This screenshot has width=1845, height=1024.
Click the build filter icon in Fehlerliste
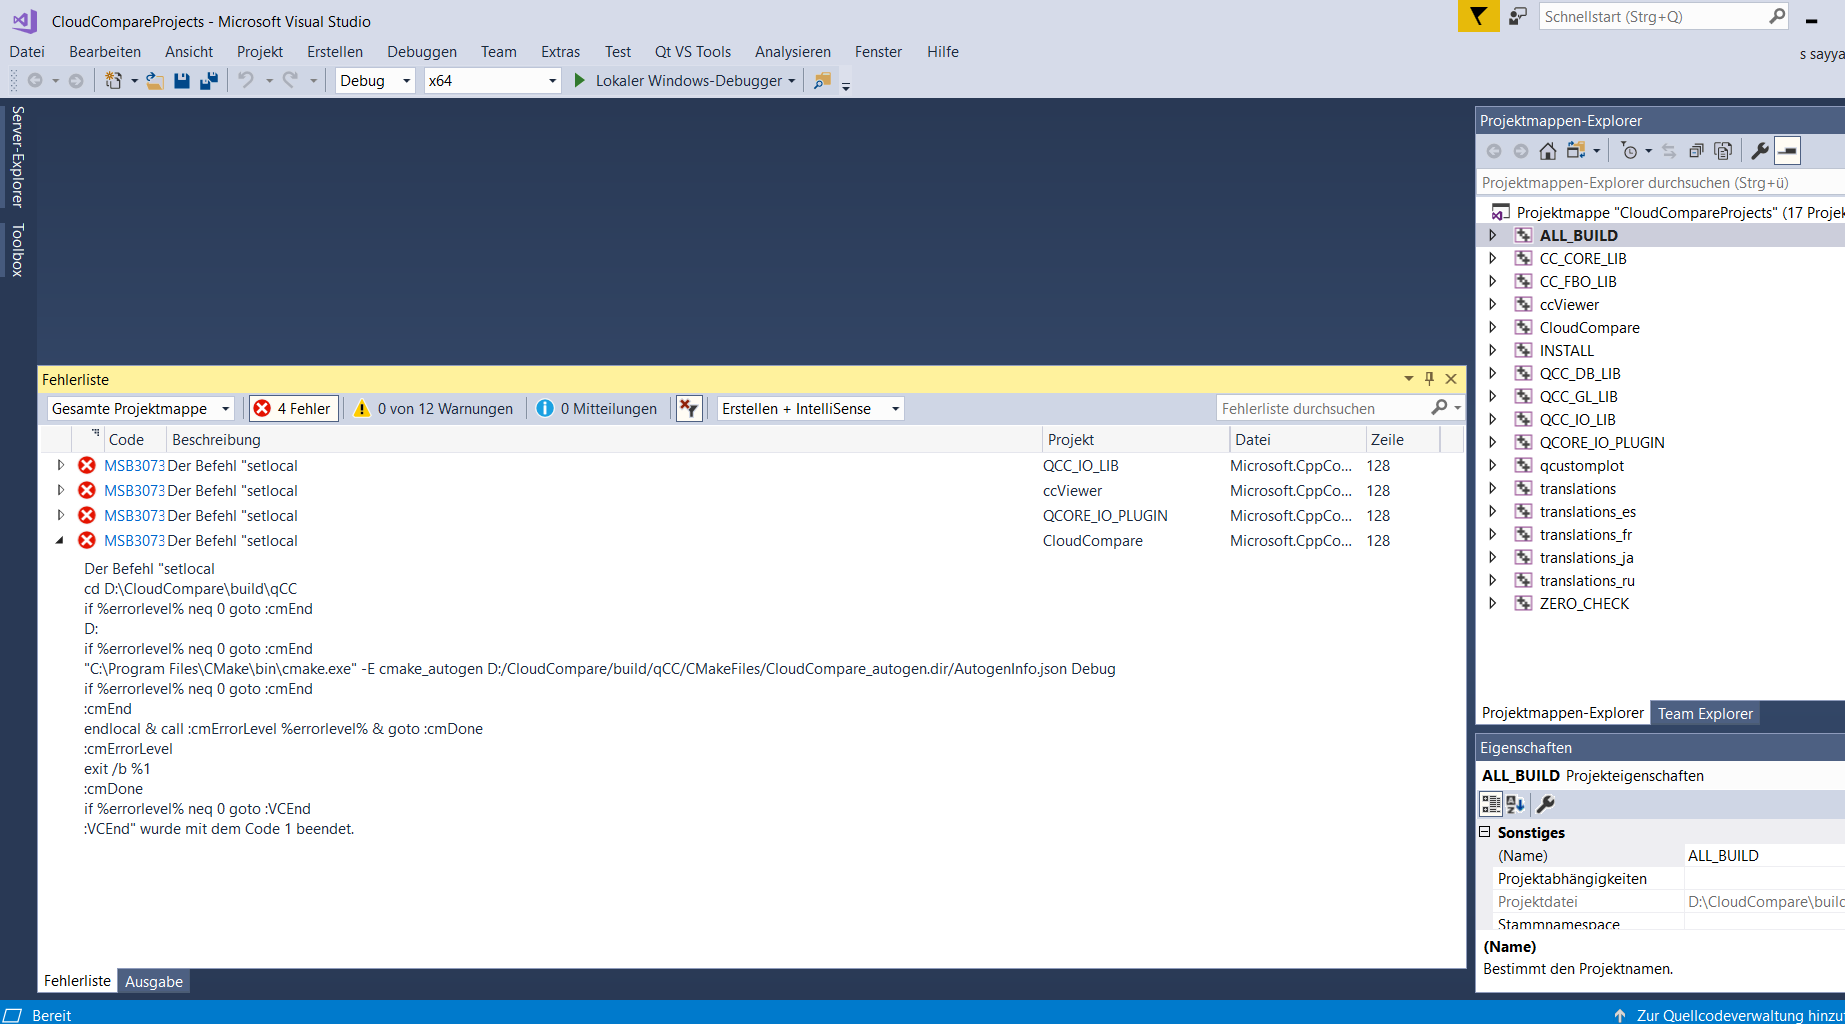(x=689, y=408)
